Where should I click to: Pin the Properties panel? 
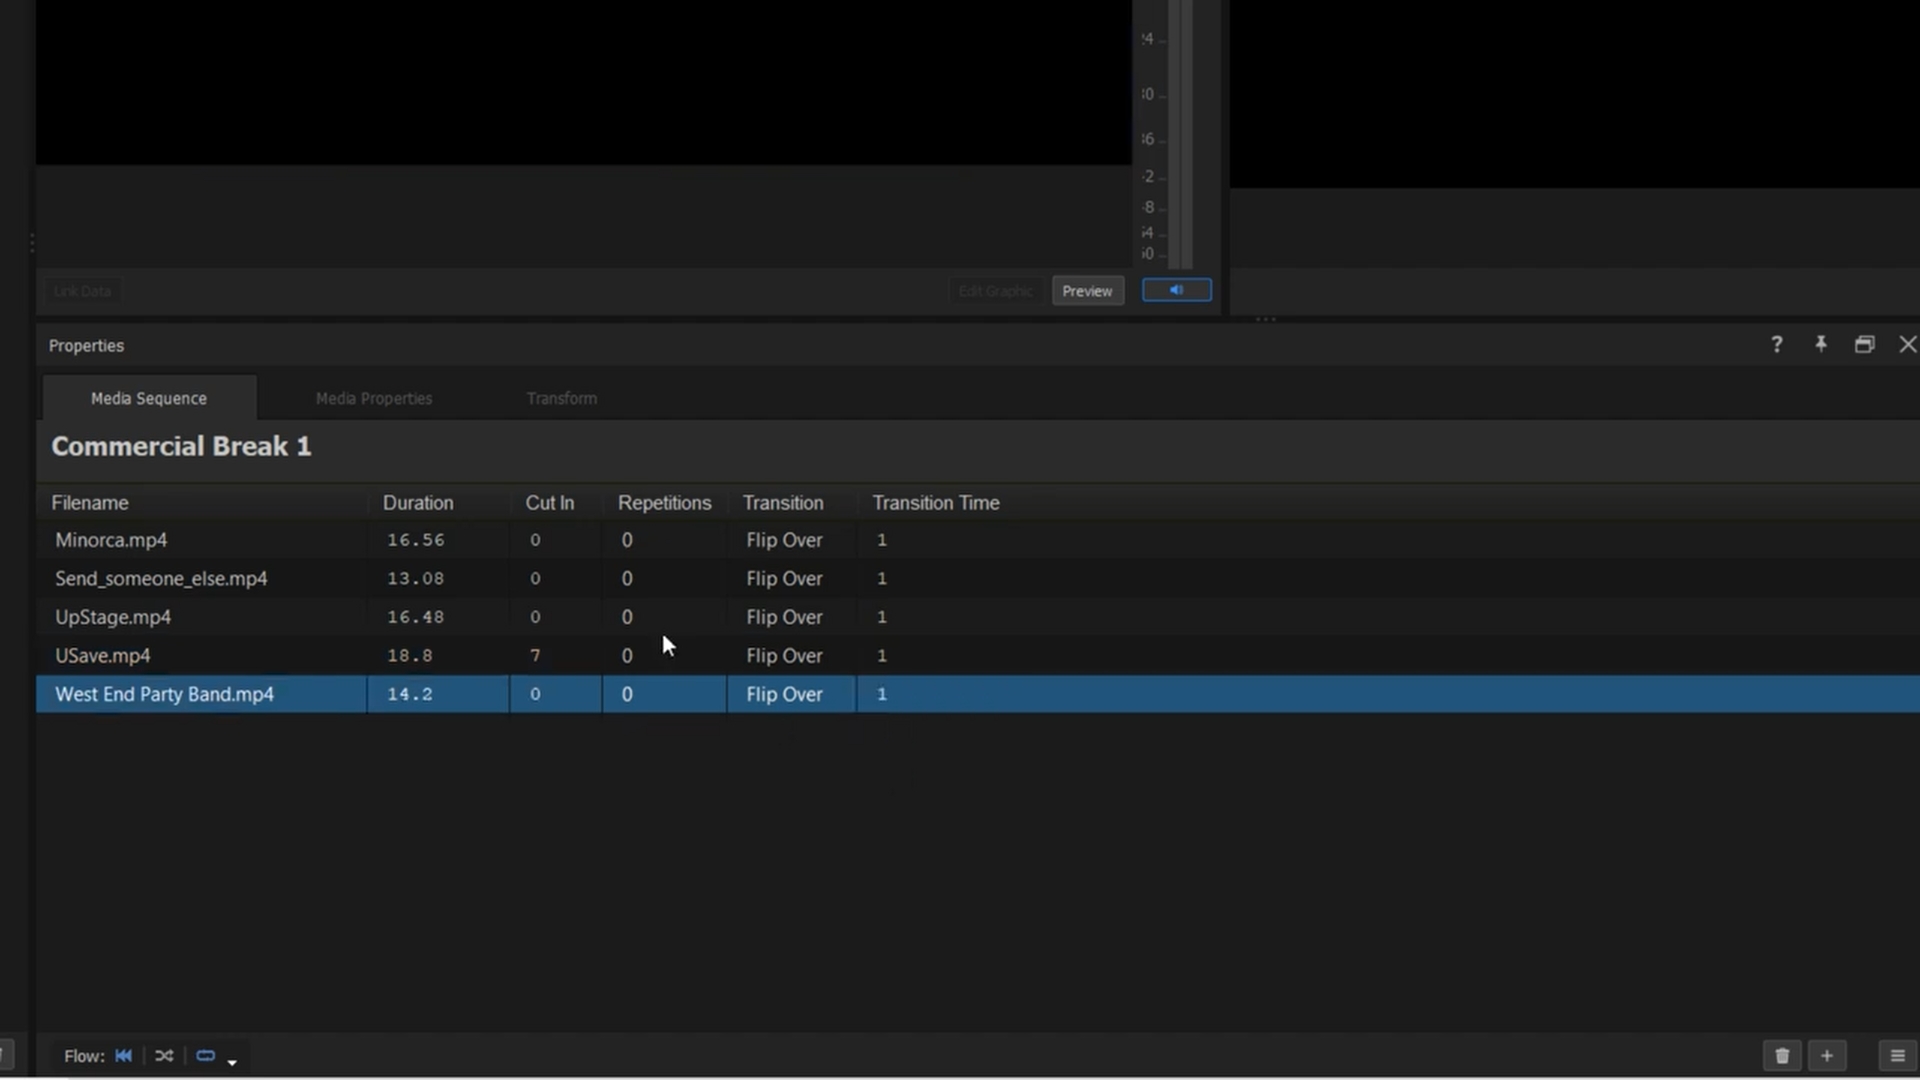(x=1821, y=344)
